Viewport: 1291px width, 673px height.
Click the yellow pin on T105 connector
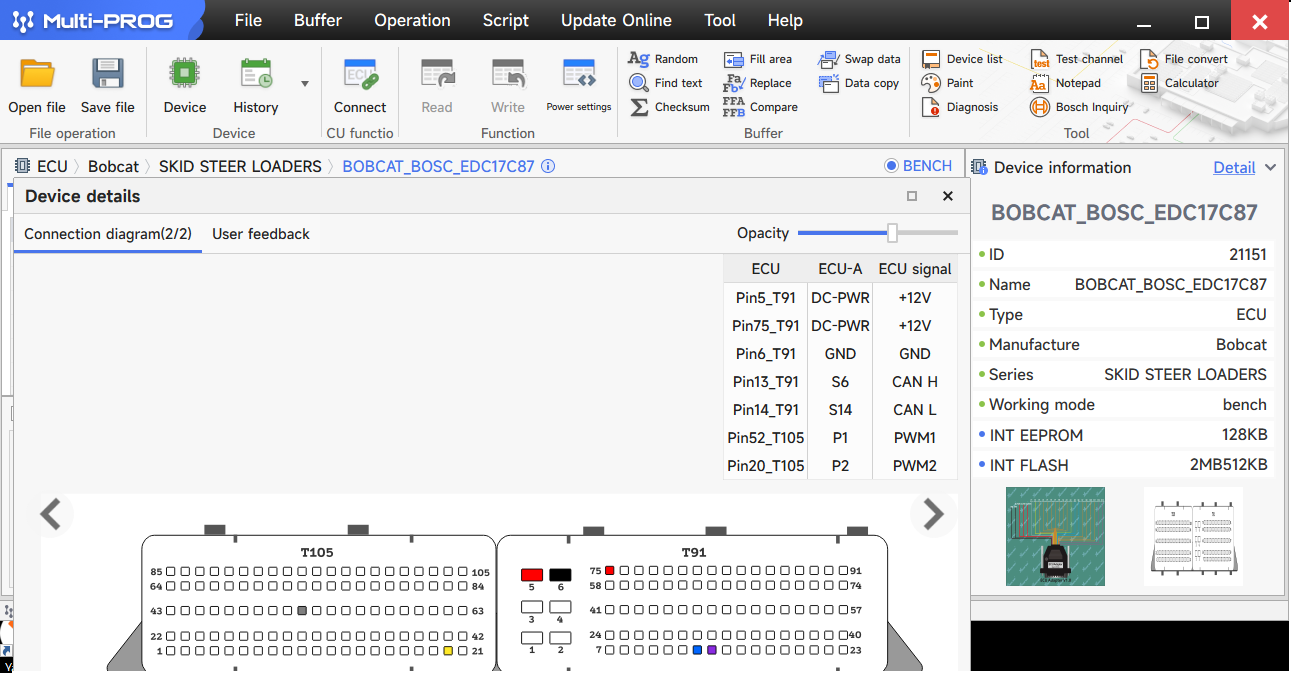448,651
